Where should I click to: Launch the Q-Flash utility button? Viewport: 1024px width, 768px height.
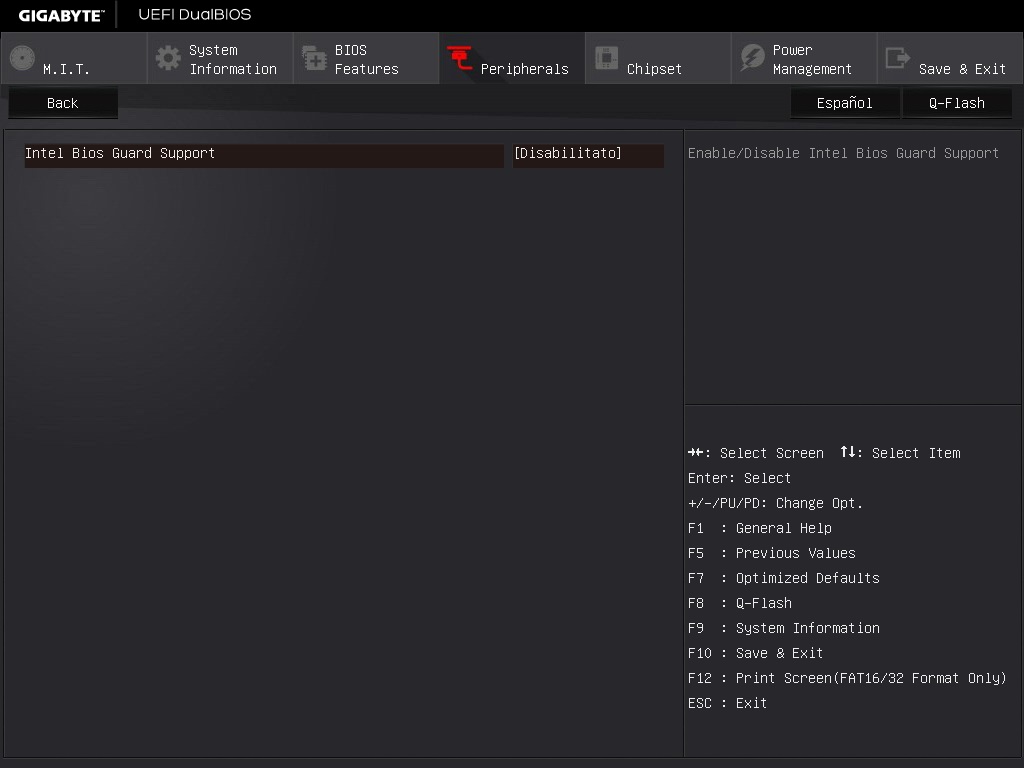click(956, 103)
